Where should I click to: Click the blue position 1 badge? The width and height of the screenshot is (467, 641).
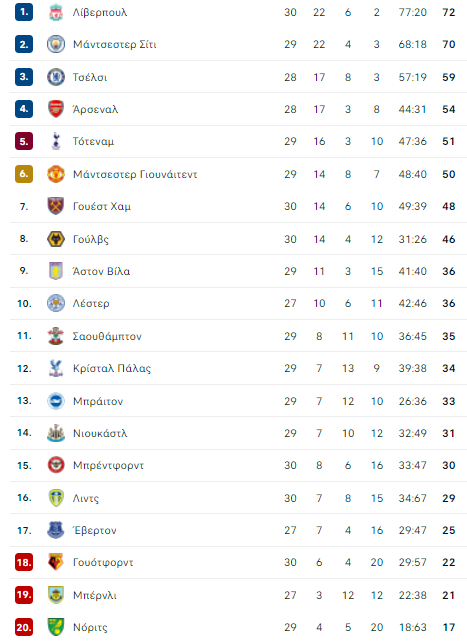[x=24, y=12]
